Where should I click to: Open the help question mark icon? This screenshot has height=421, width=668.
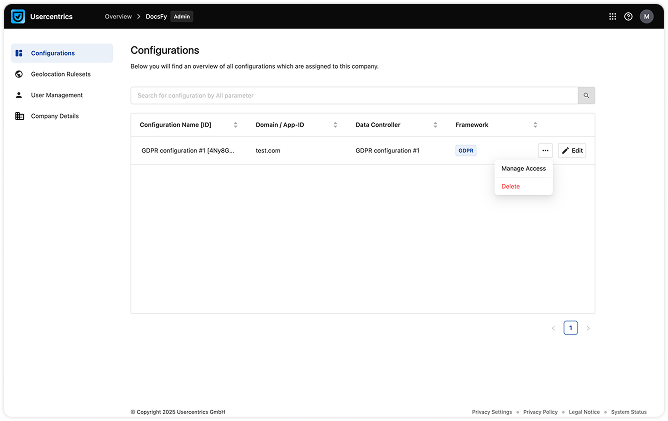[628, 16]
